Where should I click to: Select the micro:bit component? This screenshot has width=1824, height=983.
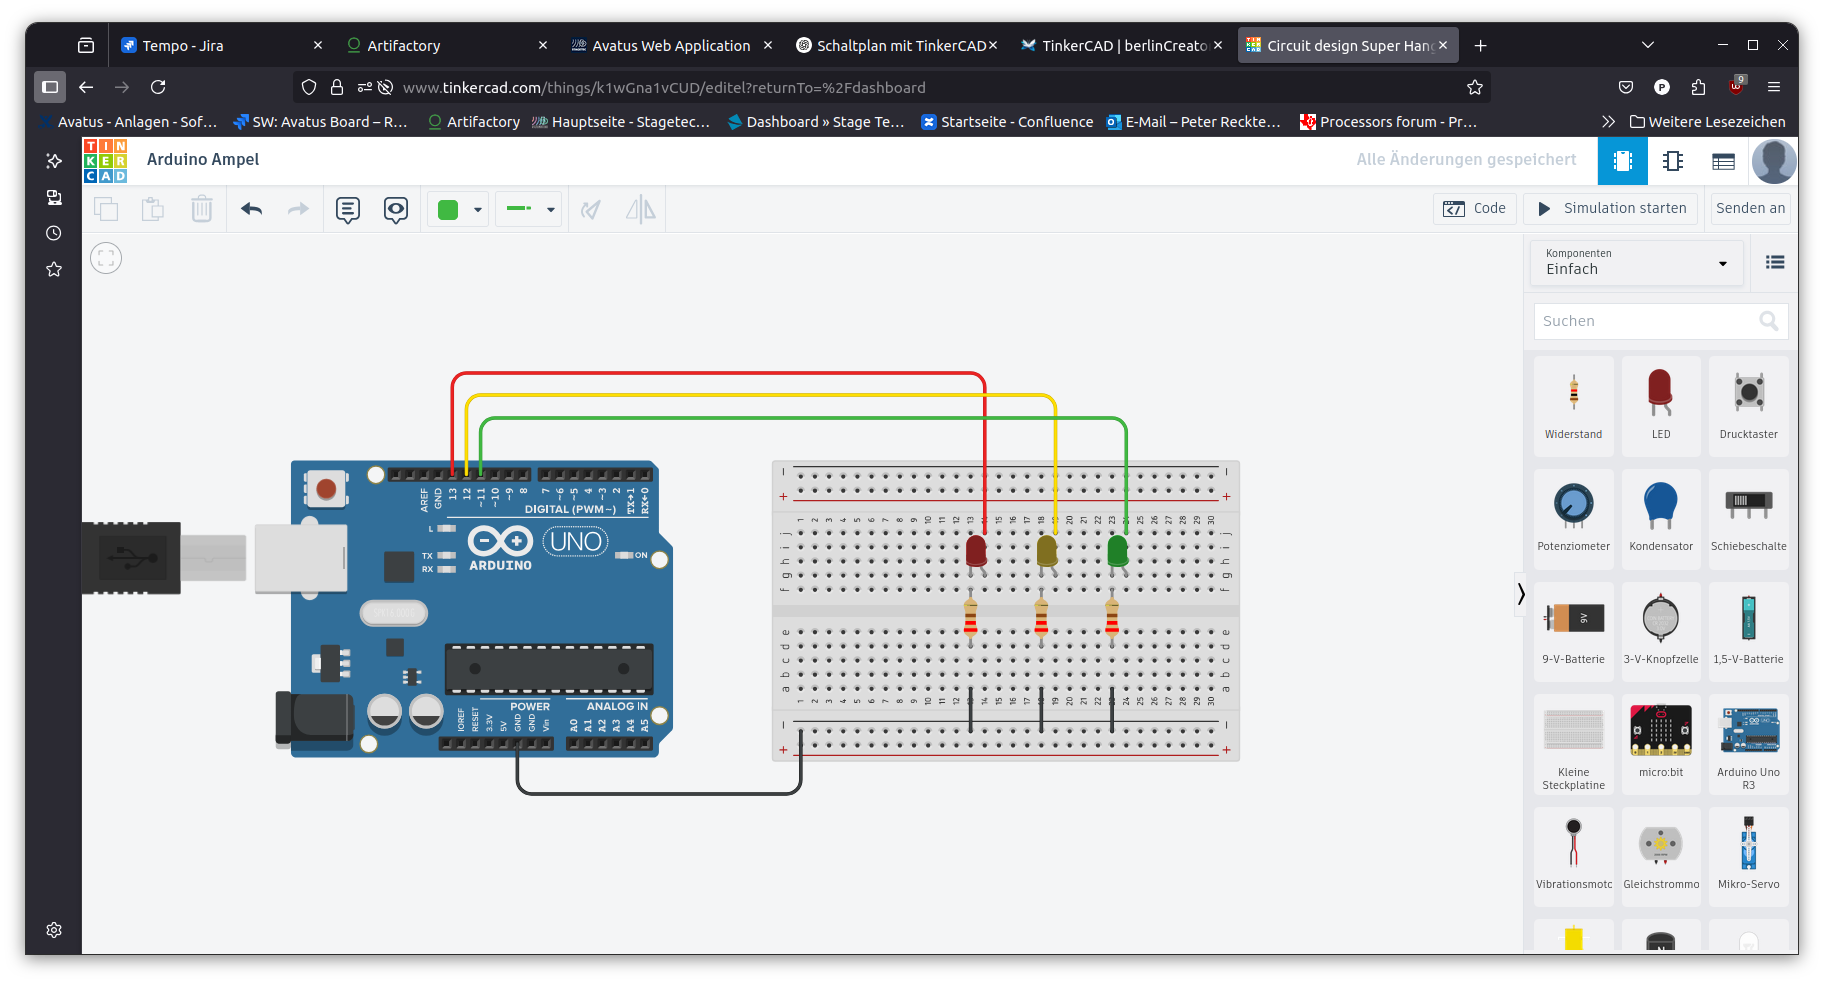click(x=1660, y=744)
